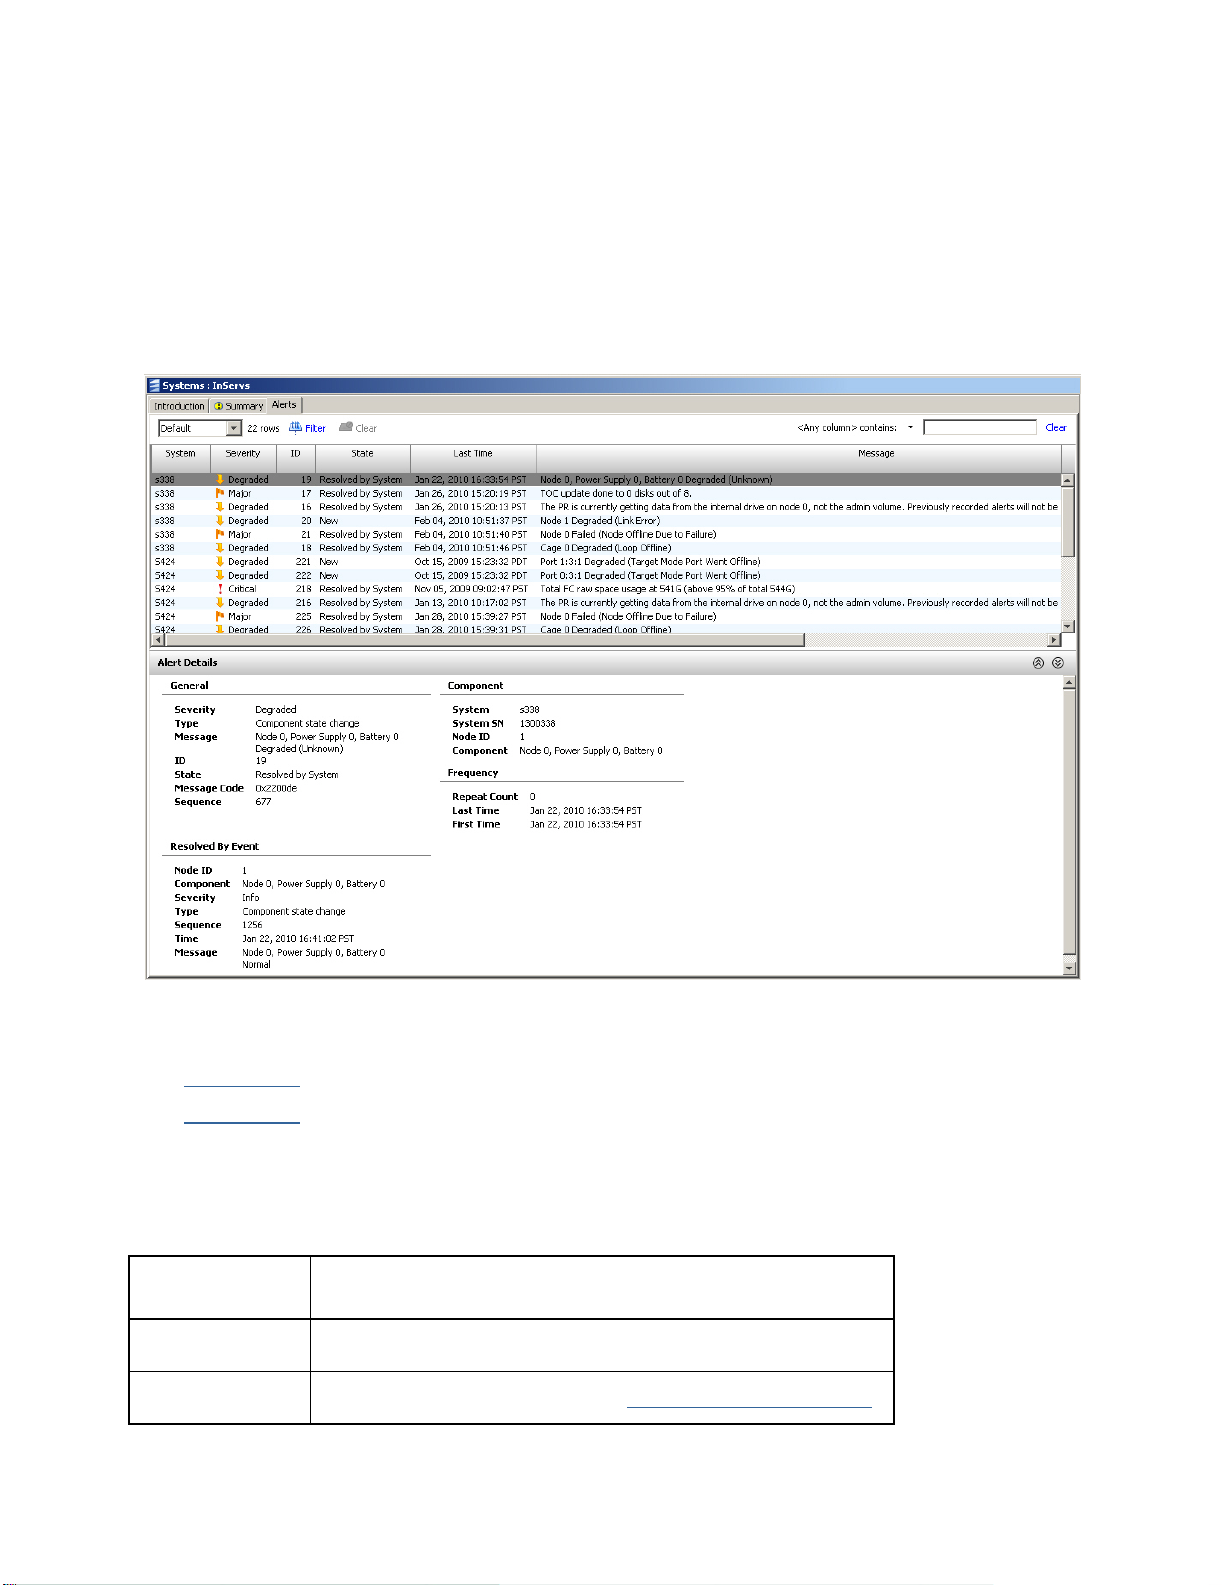Click the Alert Details pane scroll down arrow

coord(1069,968)
